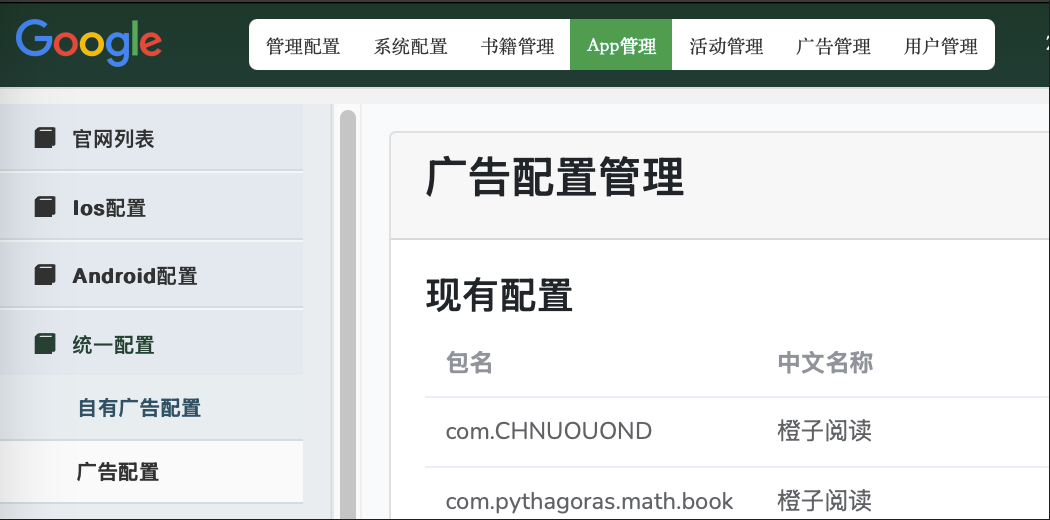Go to the 活动管理 tab
Screen dimensions: 1050x520
coord(726,46)
